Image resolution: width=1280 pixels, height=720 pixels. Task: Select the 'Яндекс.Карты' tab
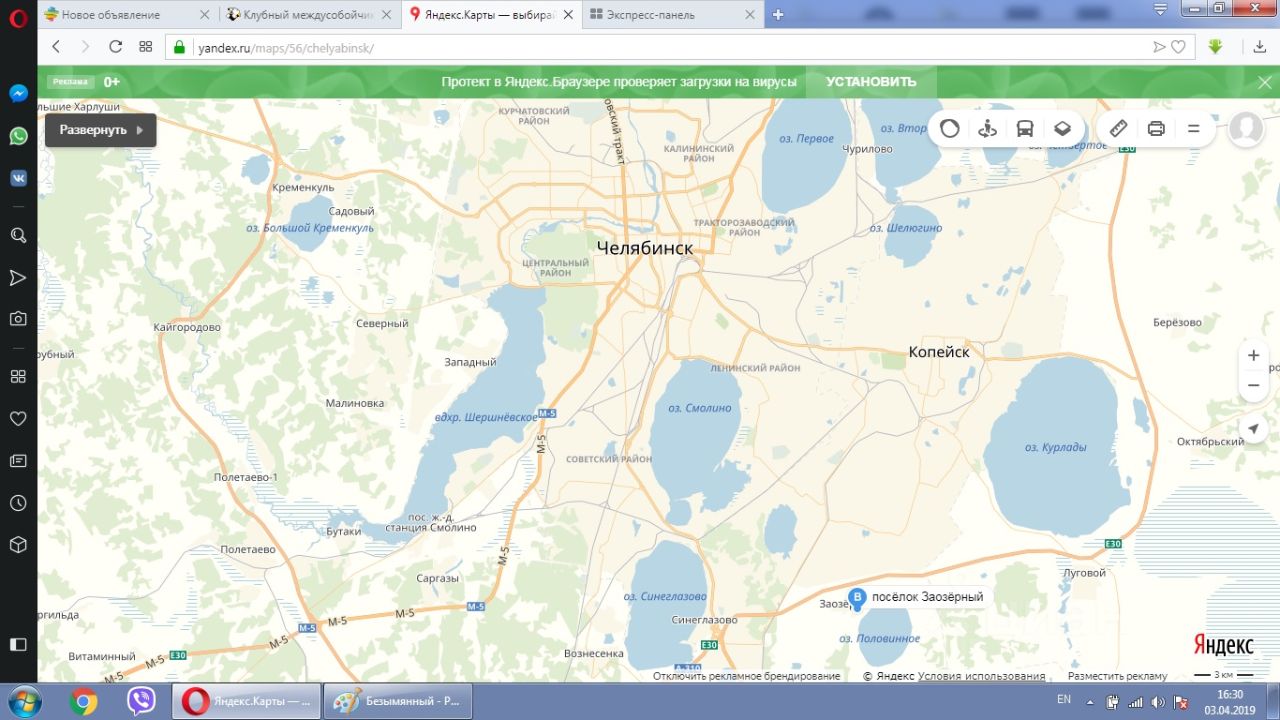(x=492, y=15)
